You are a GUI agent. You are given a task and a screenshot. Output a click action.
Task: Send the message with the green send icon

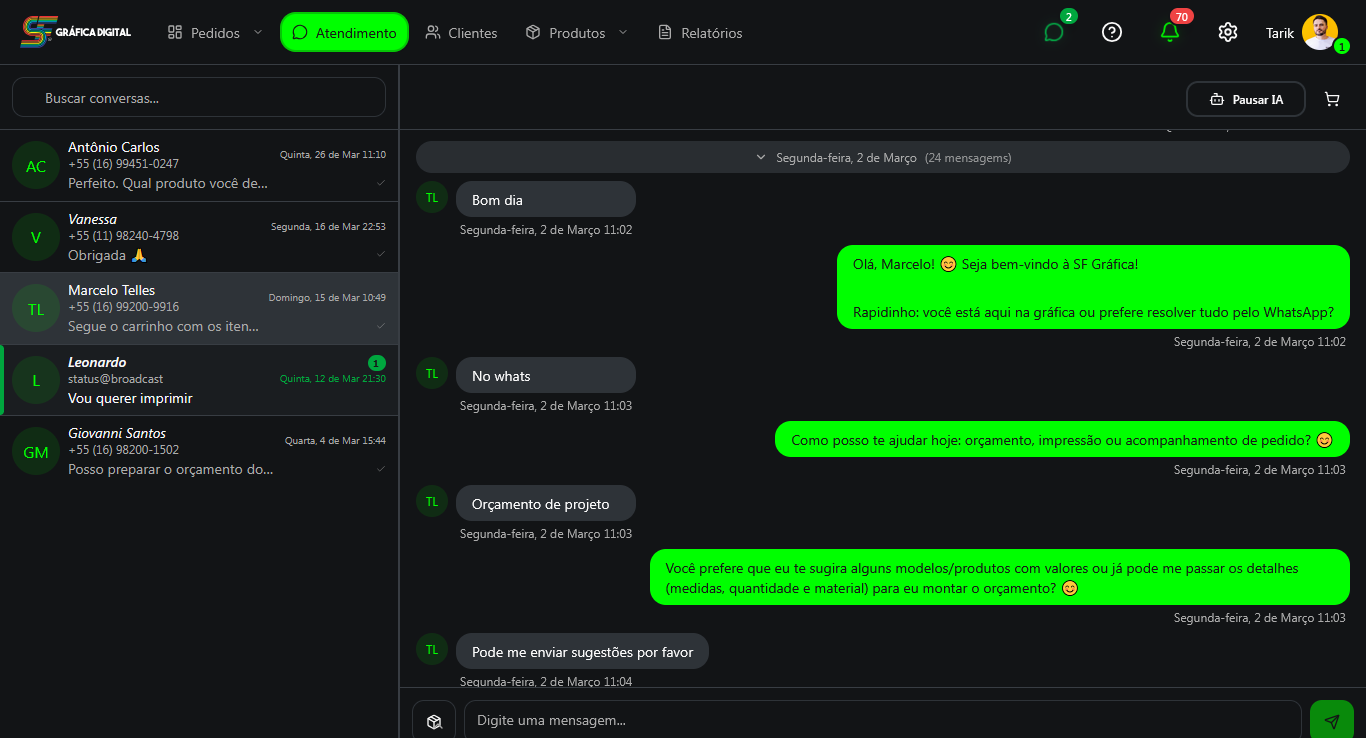click(1331, 720)
